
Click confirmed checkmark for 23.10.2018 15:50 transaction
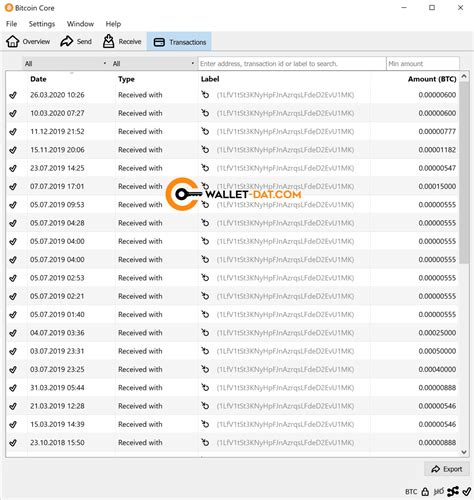13,443
